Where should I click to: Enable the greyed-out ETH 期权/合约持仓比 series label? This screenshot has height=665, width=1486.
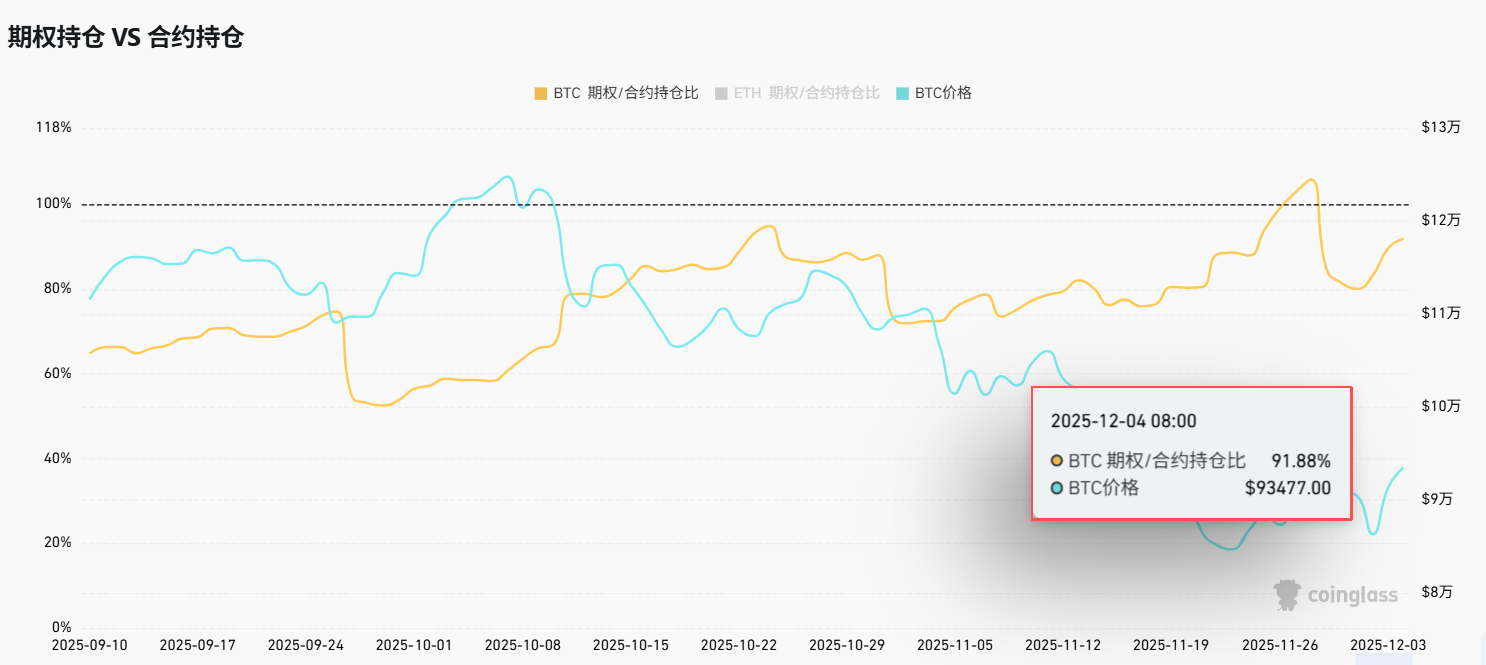point(806,93)
